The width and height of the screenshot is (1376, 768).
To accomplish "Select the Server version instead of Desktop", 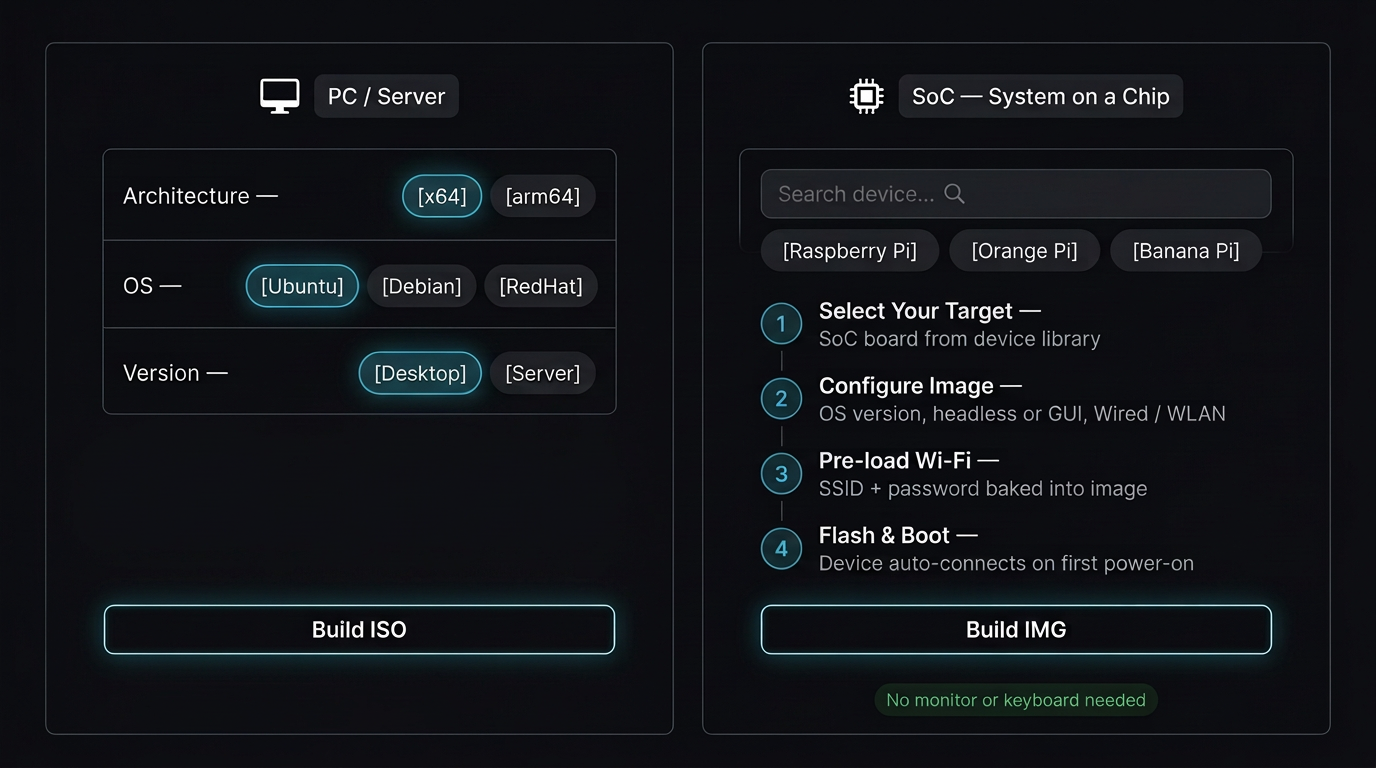I will 542,373.
